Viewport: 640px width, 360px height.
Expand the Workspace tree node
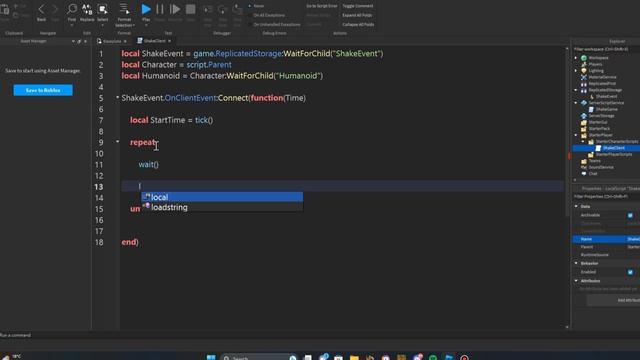tap(576, 58)
